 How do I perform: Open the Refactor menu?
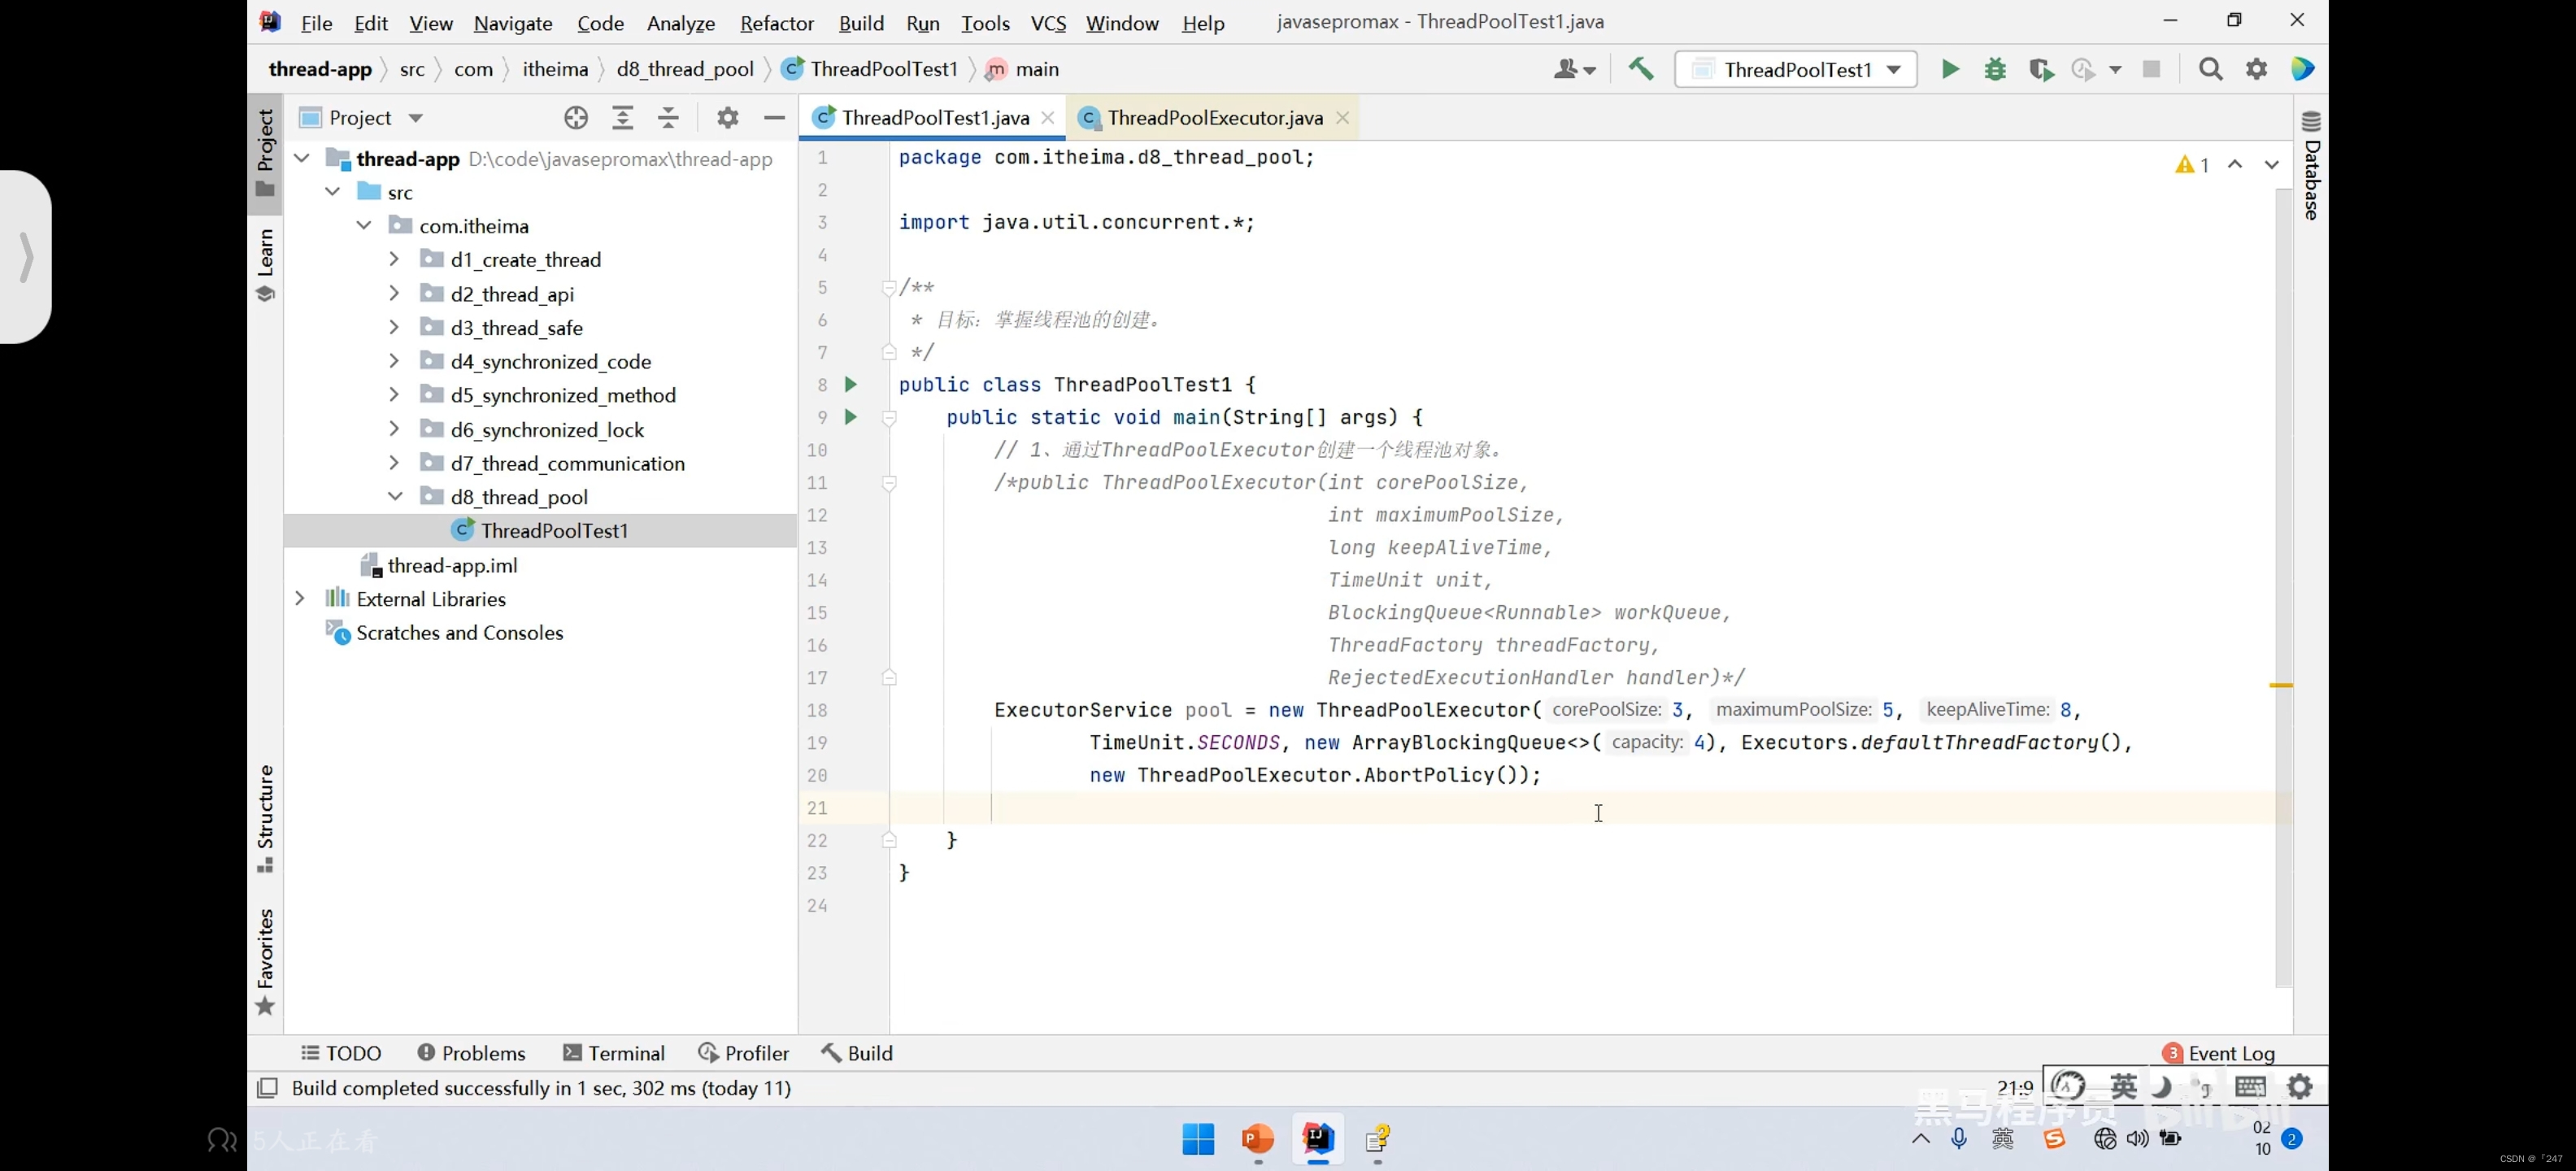(x=776, y=23)
